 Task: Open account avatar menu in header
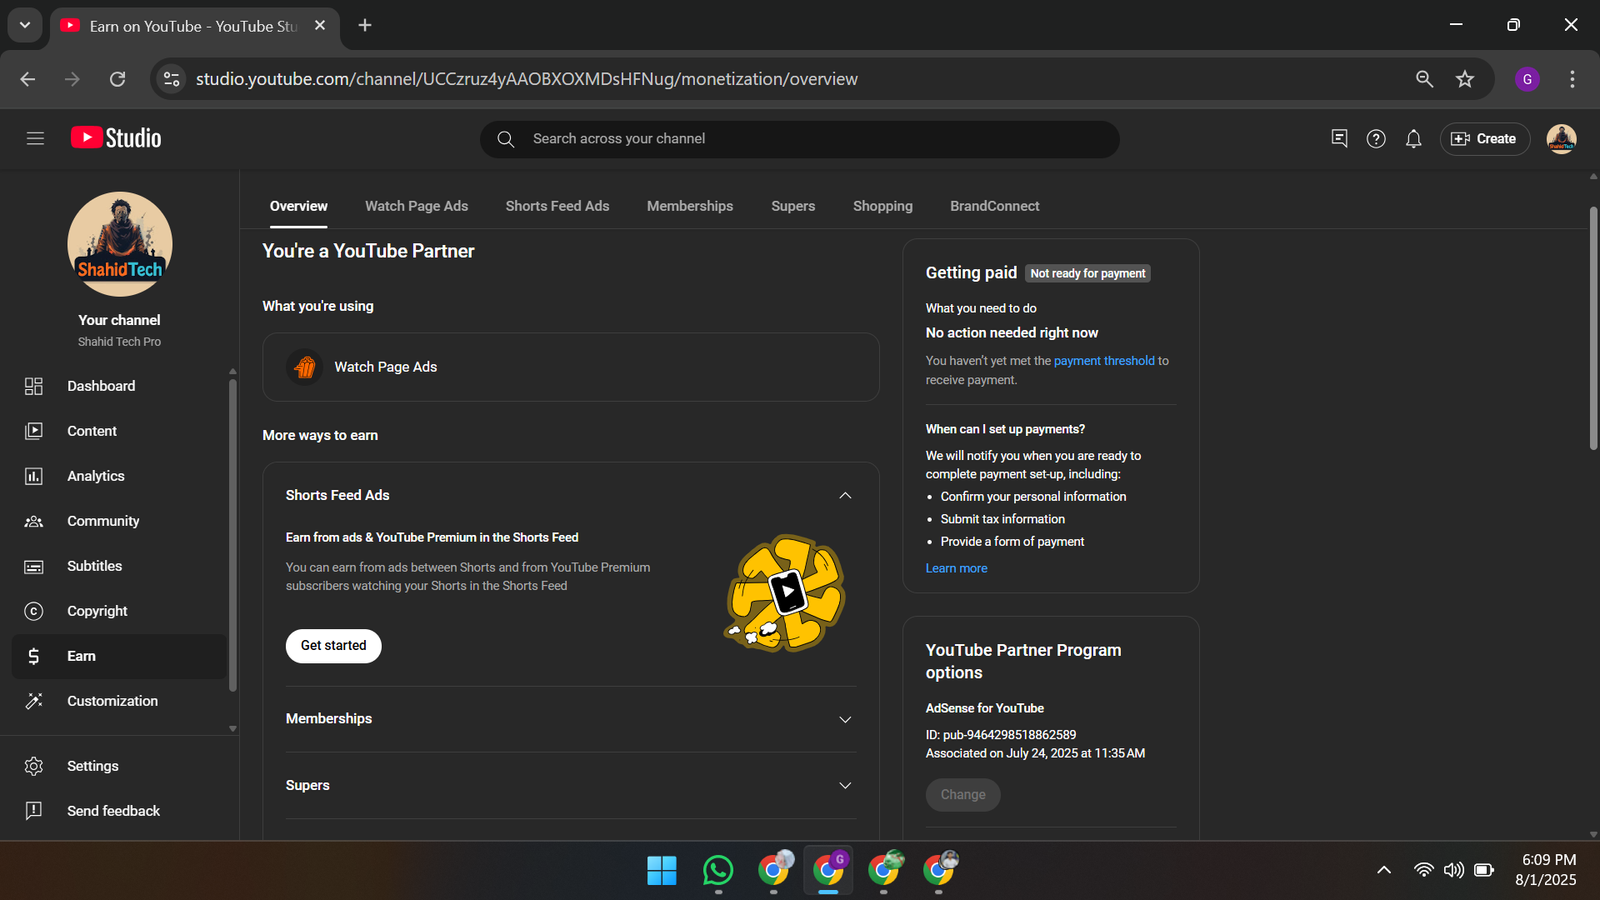pyautogui.click(x=1561, y=139)
